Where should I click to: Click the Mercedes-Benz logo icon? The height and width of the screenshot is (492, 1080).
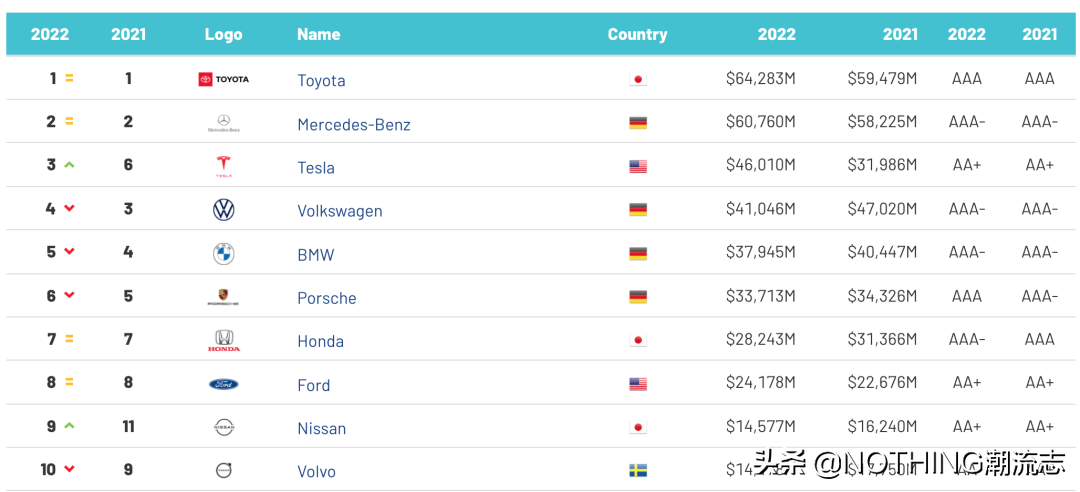tap(224, 123)
